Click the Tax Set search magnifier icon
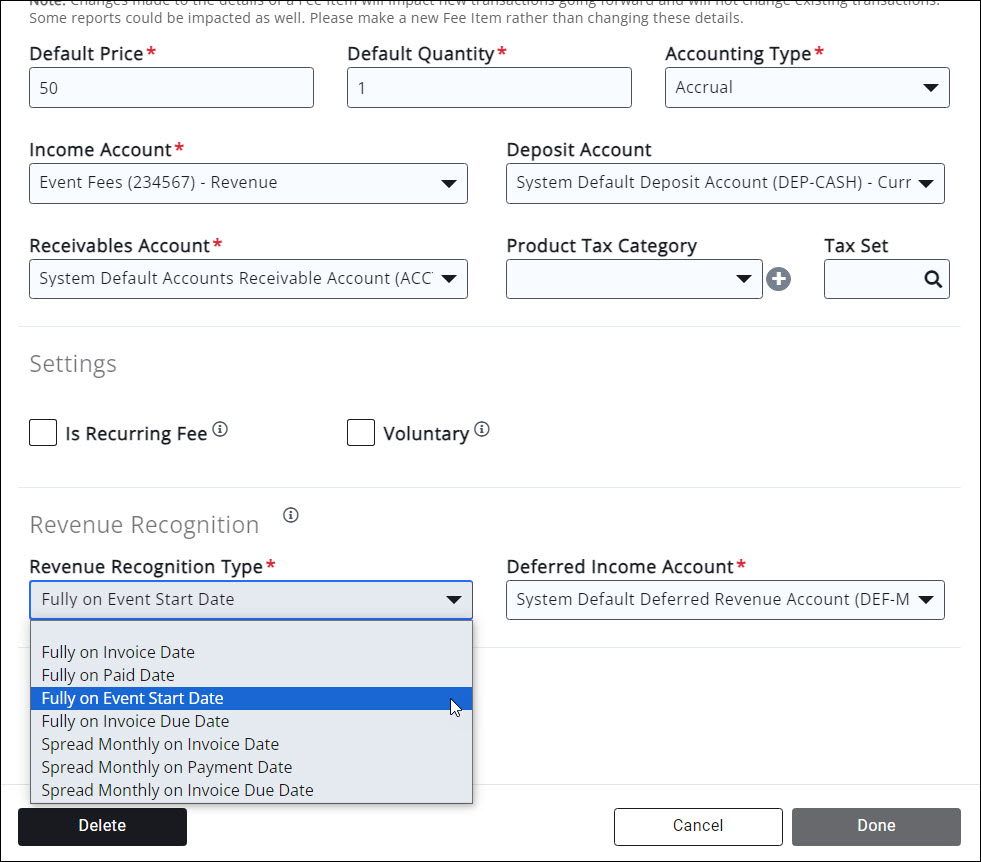This screenshot has width=981, height=862. pyautogui.click(x=932, y=280)
